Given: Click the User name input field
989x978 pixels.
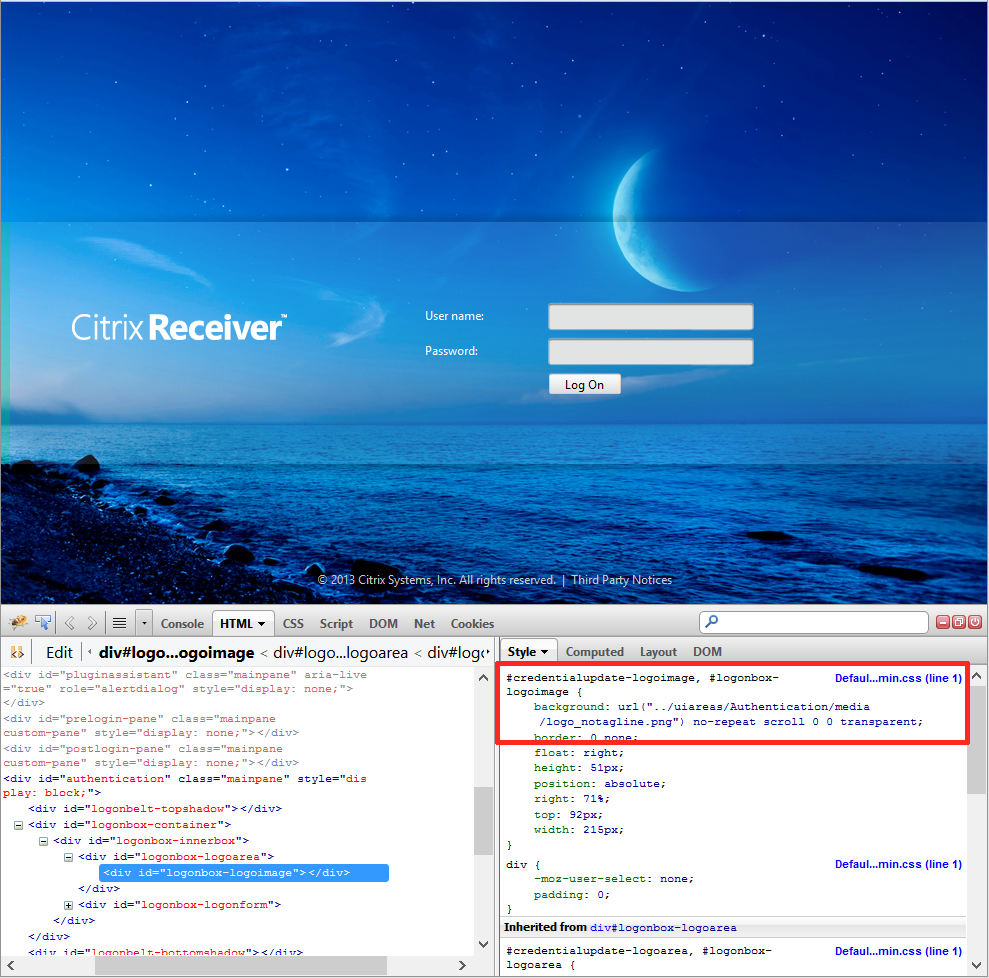Looking at the screenshot, I should tap(650, 317).
